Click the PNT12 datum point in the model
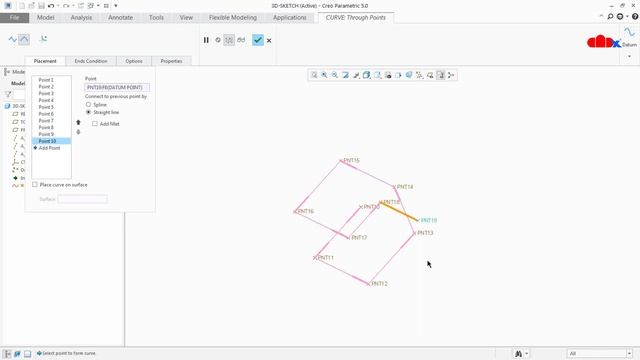The width and height of the screenshot is (640, 360). pyautogui.click(x=369, y=284)
